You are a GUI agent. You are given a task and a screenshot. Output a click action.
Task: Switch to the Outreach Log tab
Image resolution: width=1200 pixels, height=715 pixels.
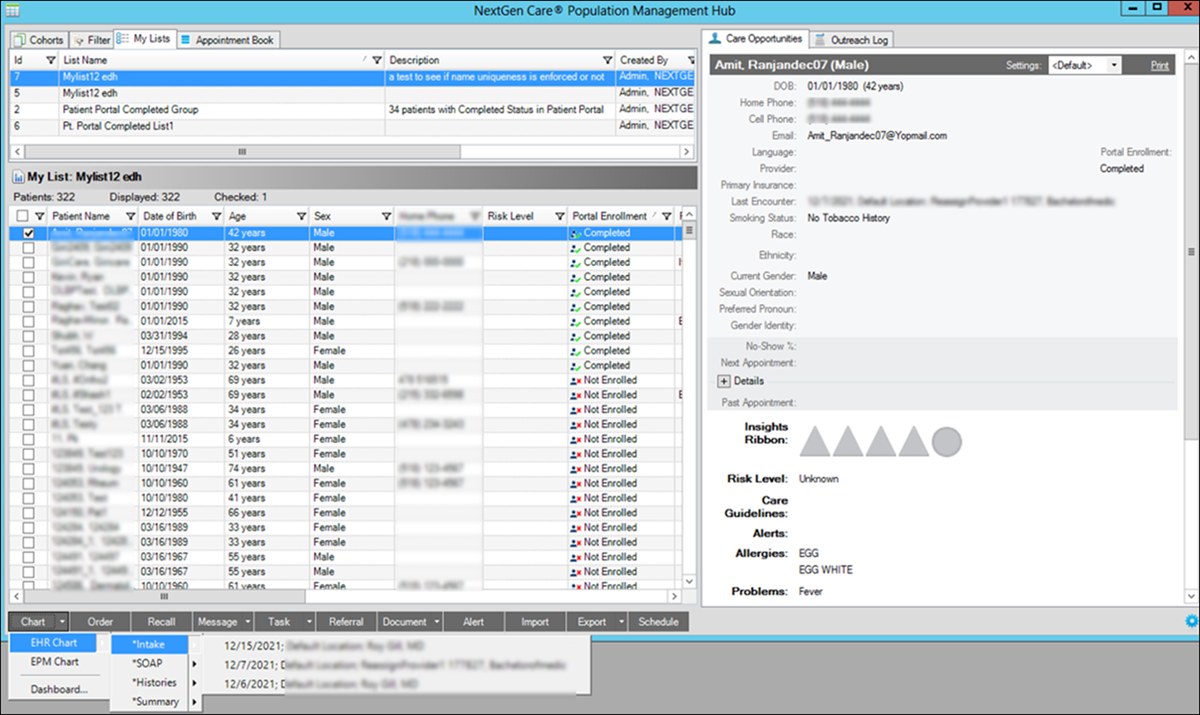[851, 40]
